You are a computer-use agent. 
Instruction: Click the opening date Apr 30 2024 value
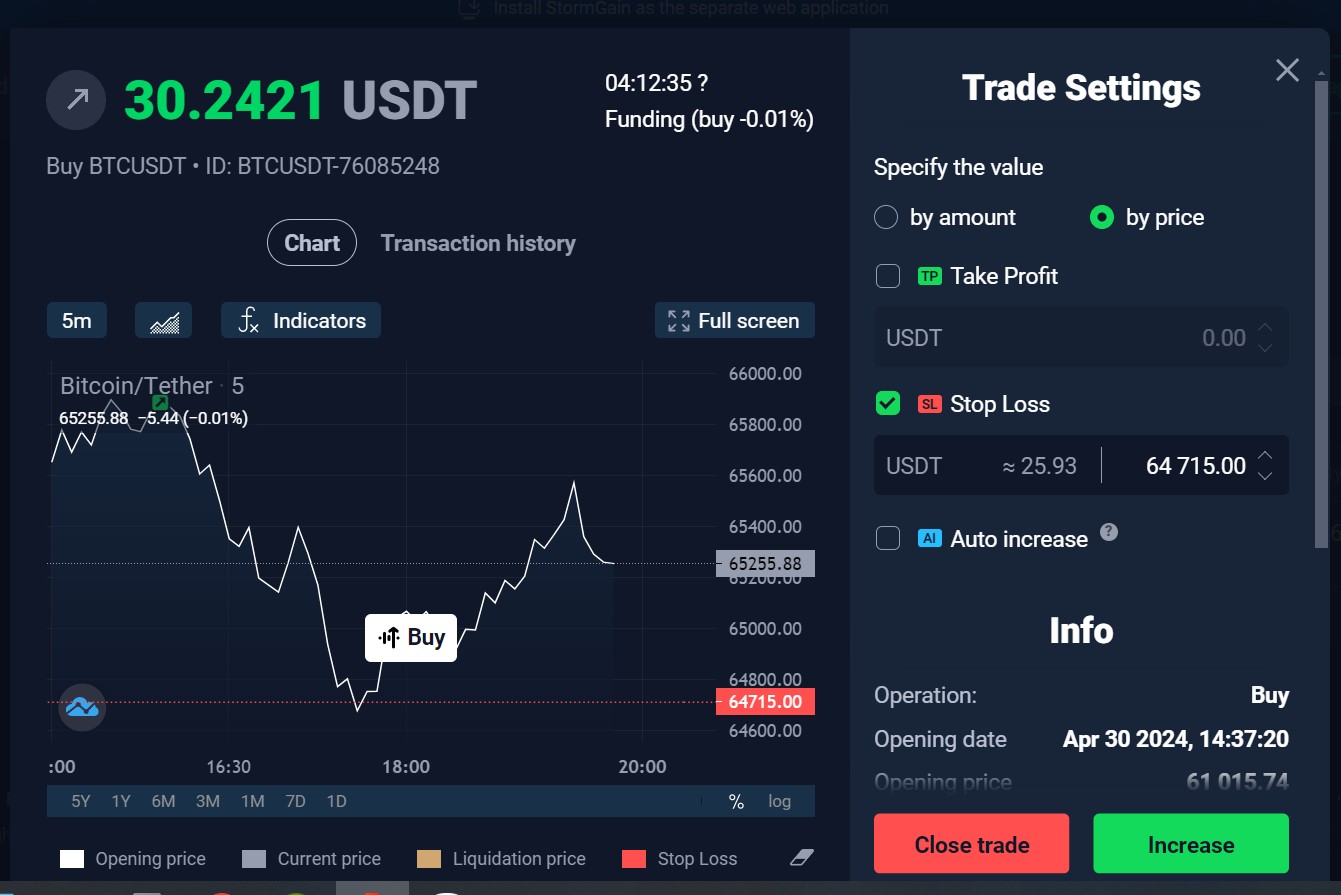tap(1175, 739)
